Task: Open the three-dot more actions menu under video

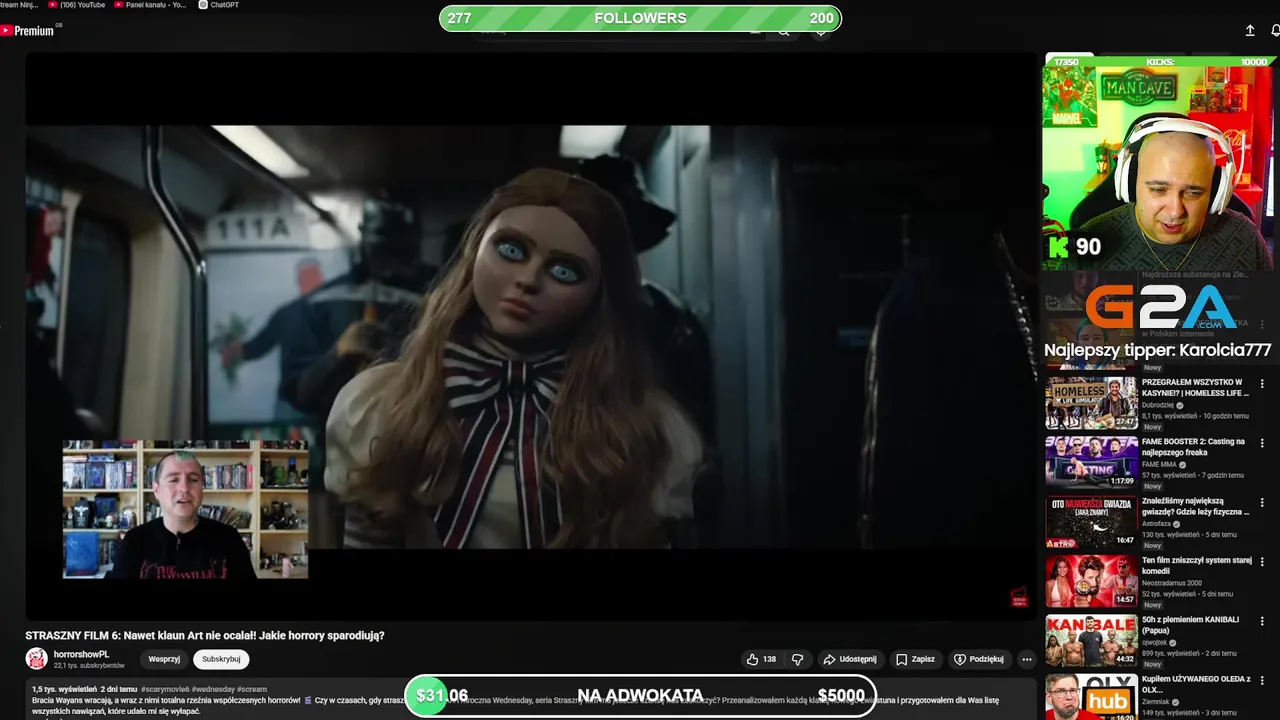Action: coord(1026,659)
